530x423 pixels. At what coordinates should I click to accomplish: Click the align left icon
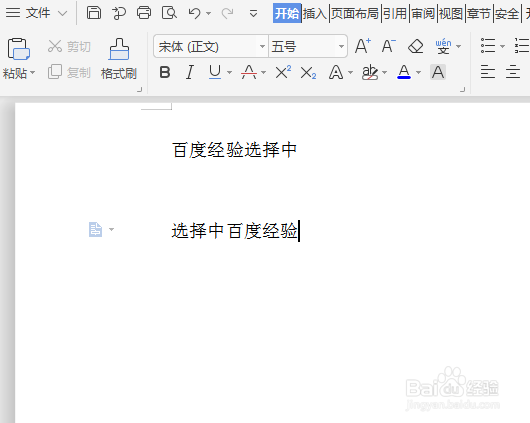pyautogui.click(x=488, y=72)
